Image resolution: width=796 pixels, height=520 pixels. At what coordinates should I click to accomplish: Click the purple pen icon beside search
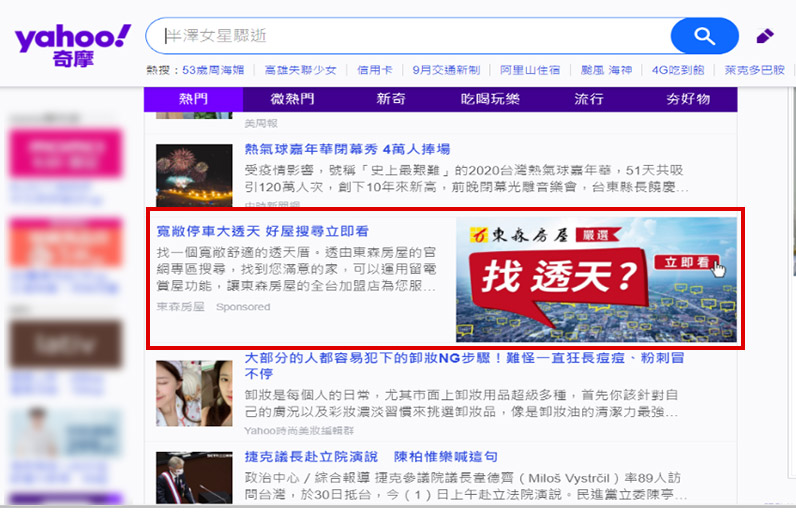coord(765,37)
